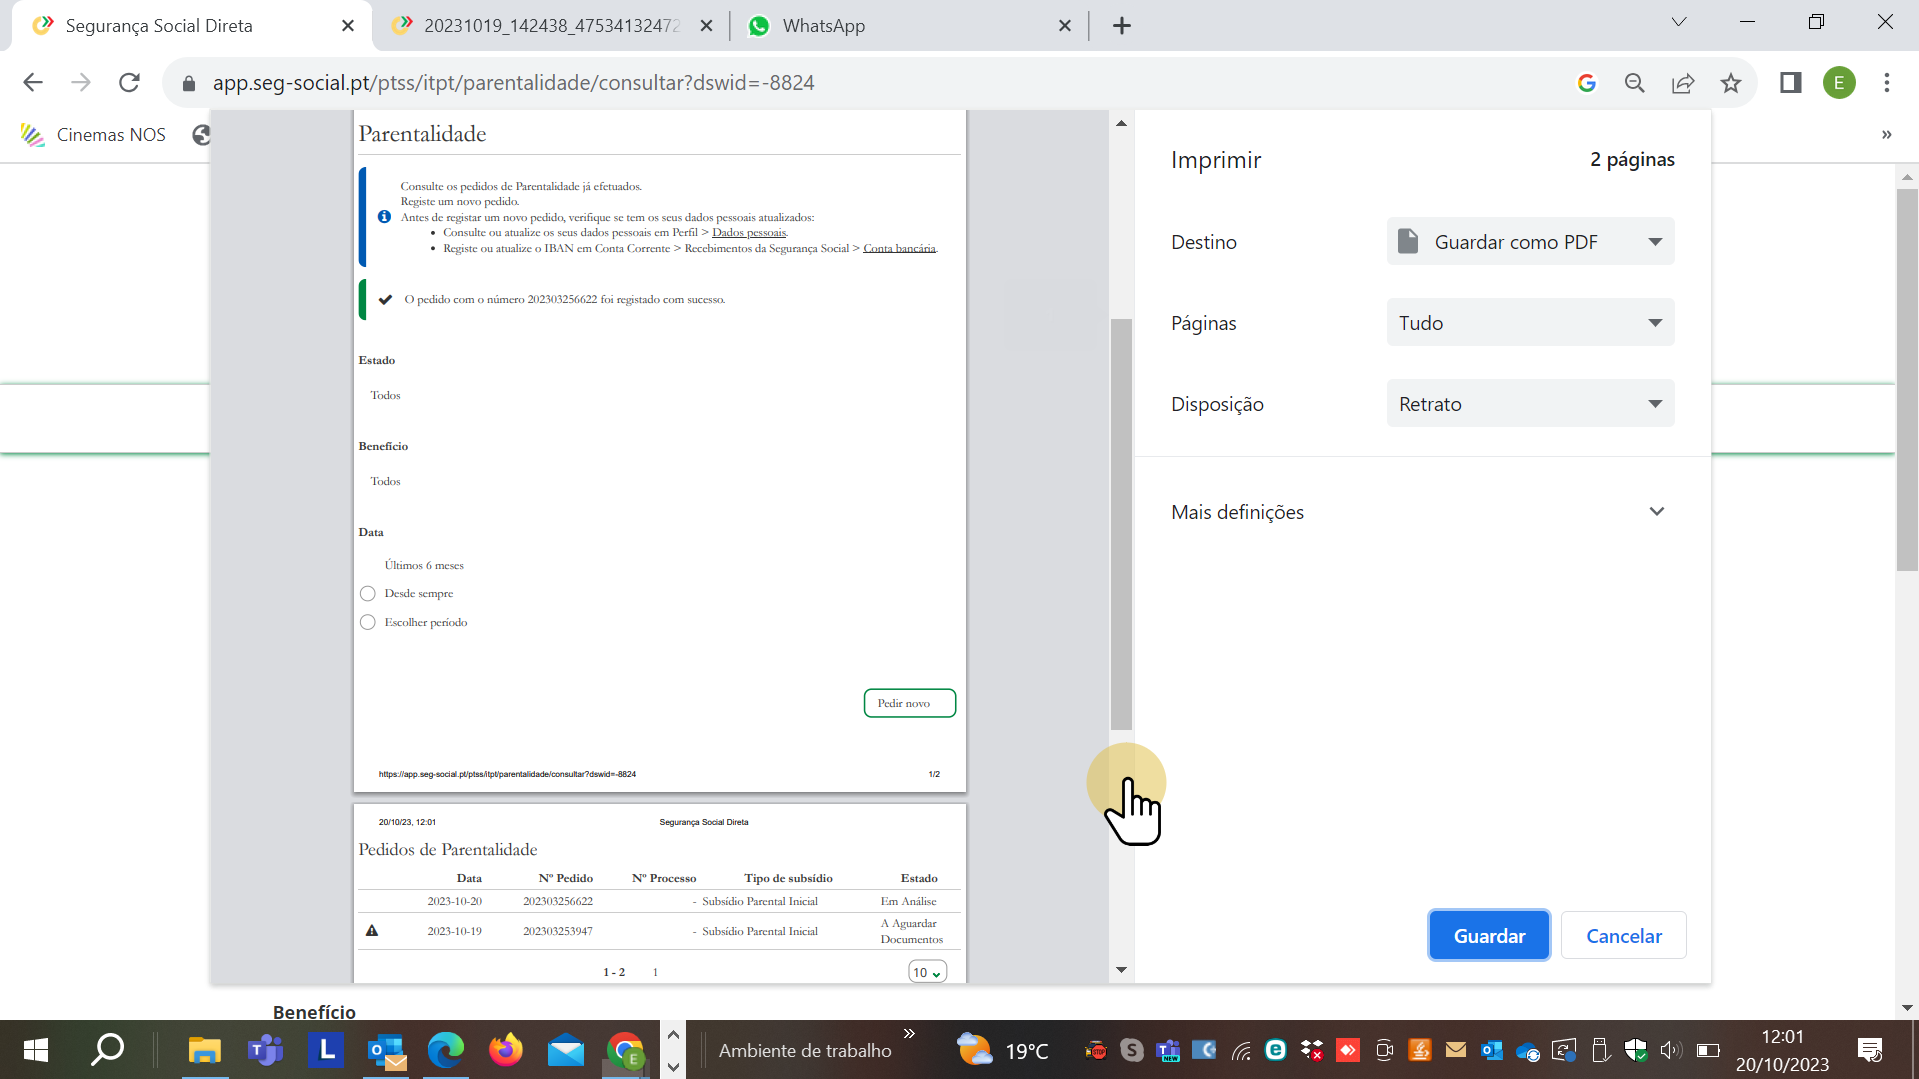The width and height of the screenshot is (1919, 1079).
Task: Open the new tab plus button
Action: 1122,26
